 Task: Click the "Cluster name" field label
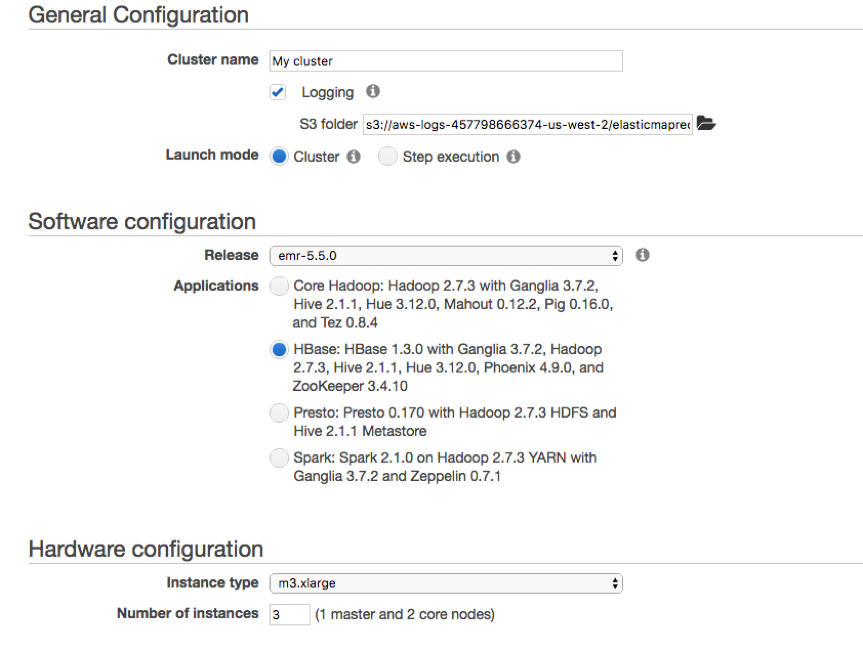(x=212, y=60)
